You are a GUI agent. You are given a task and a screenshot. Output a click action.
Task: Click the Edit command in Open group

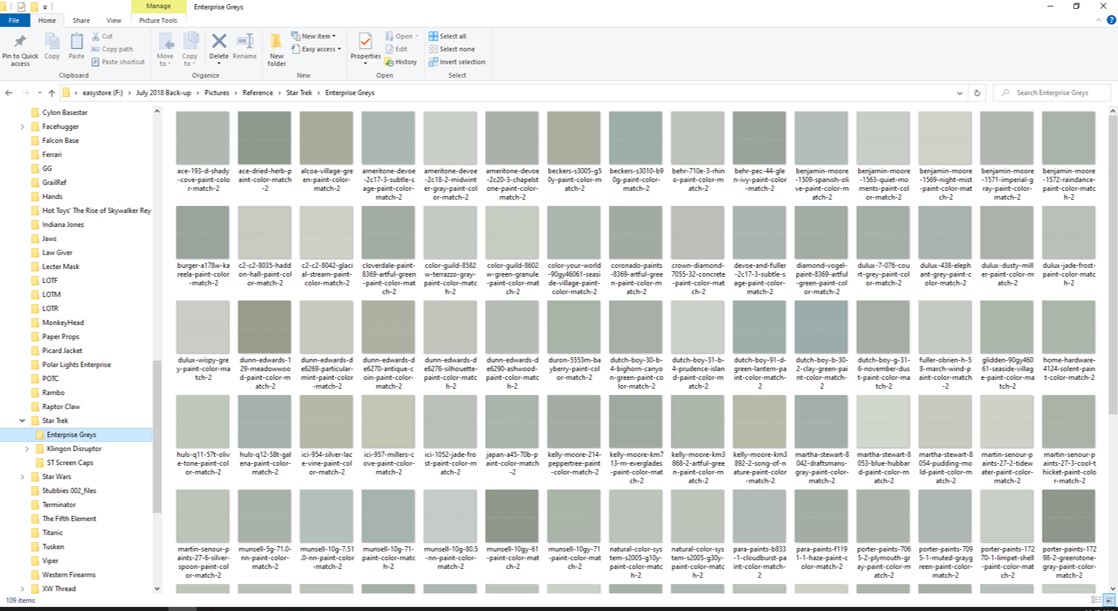point(396,49)
